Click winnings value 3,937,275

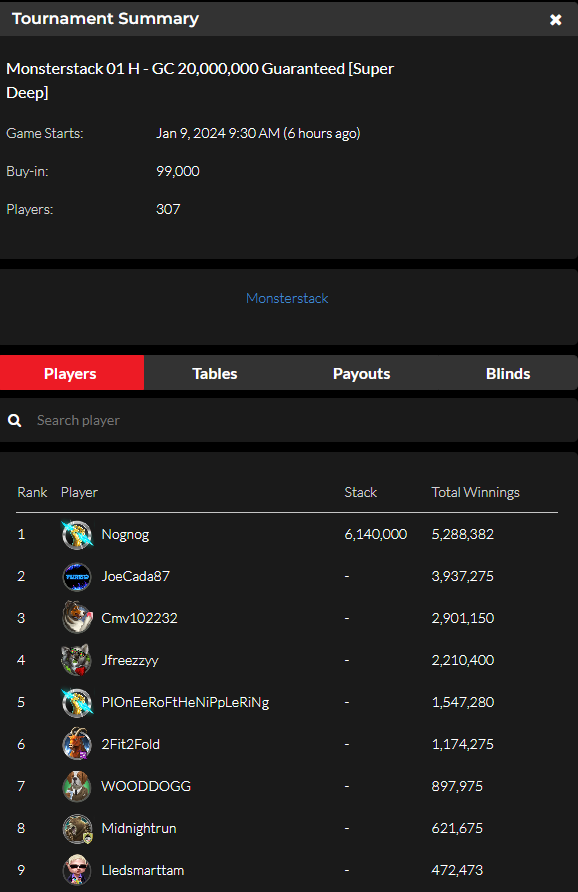463,576
